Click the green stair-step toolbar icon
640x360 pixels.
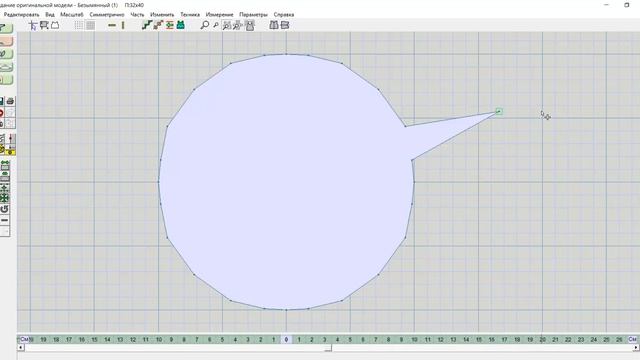[147, 25]
